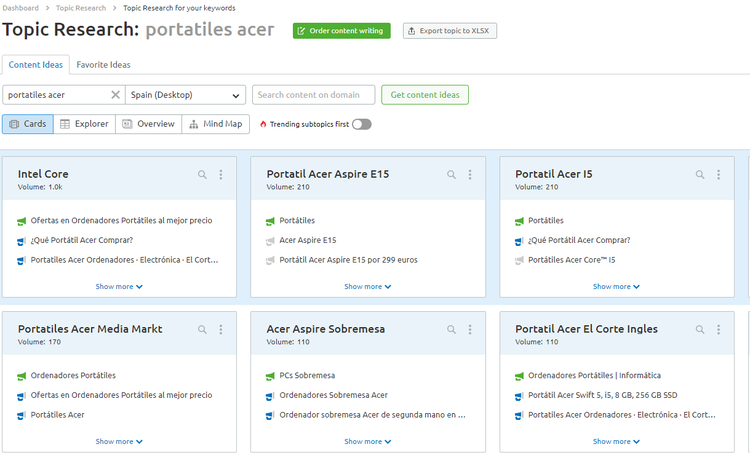This screenshot has height=463, width=750.
Task: Click Acer Aspire Sobremesa card title
Action: (x=325, y=329)
